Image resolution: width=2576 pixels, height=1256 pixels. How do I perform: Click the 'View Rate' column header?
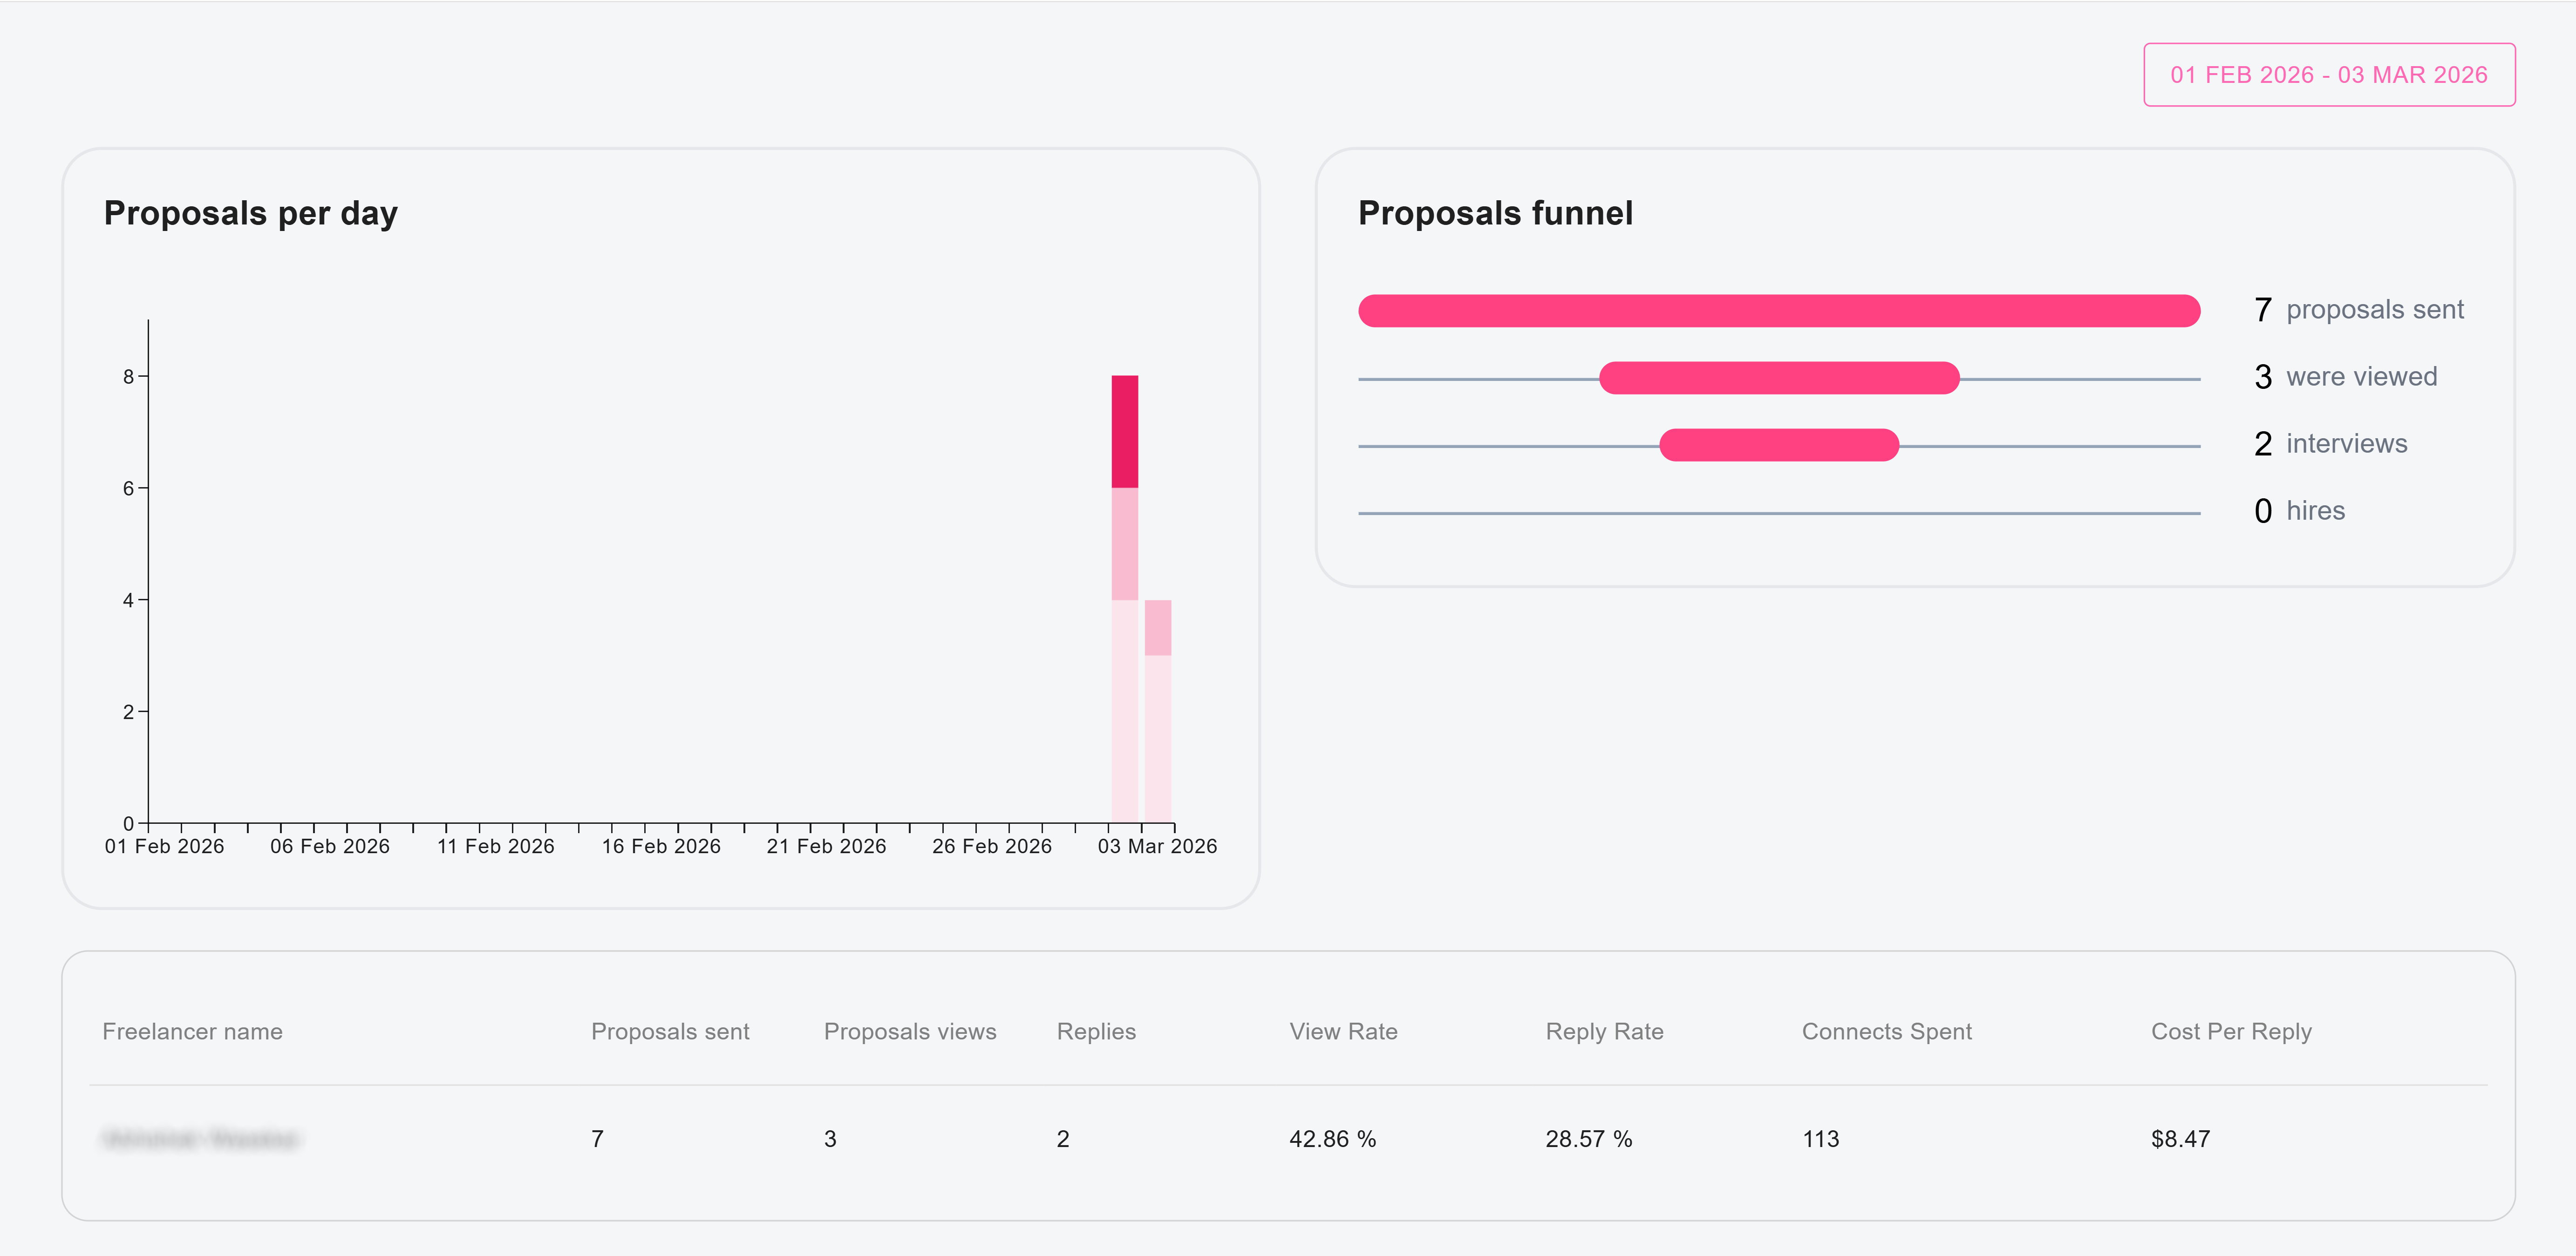click(1343, 1031)
